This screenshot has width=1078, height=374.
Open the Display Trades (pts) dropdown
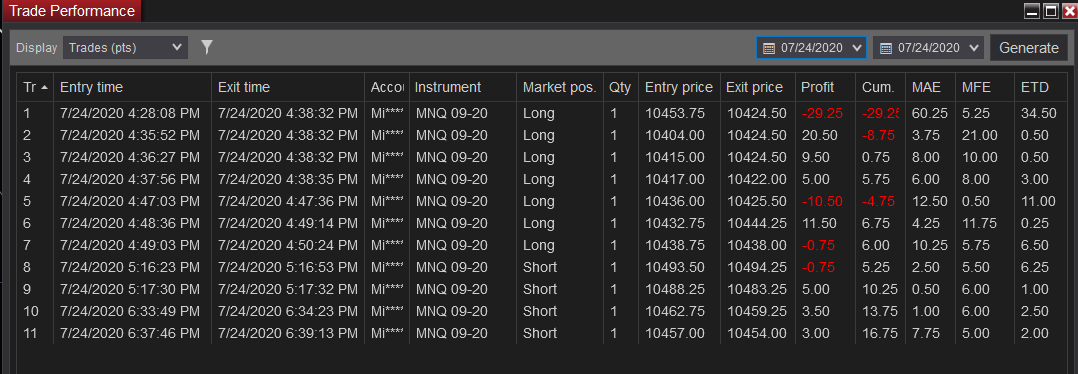[x=125, y=47]
